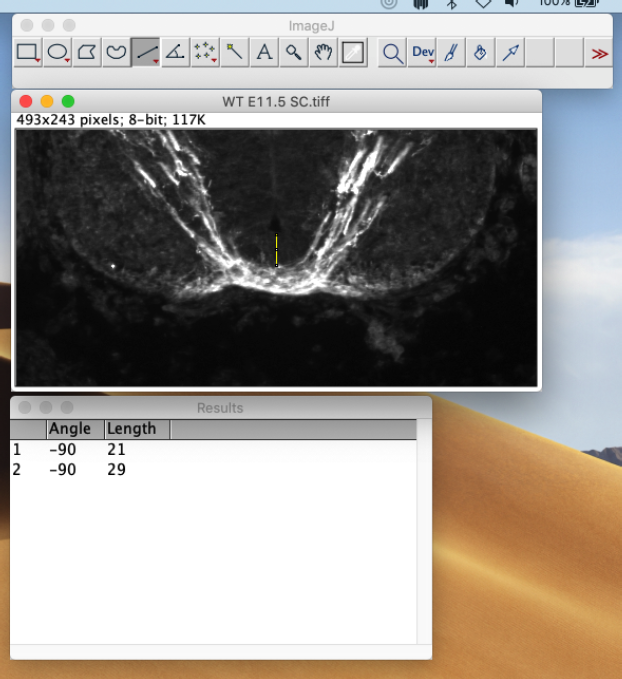Select the Angle measurement tool
Screen dimensions: 622x679
175,52
